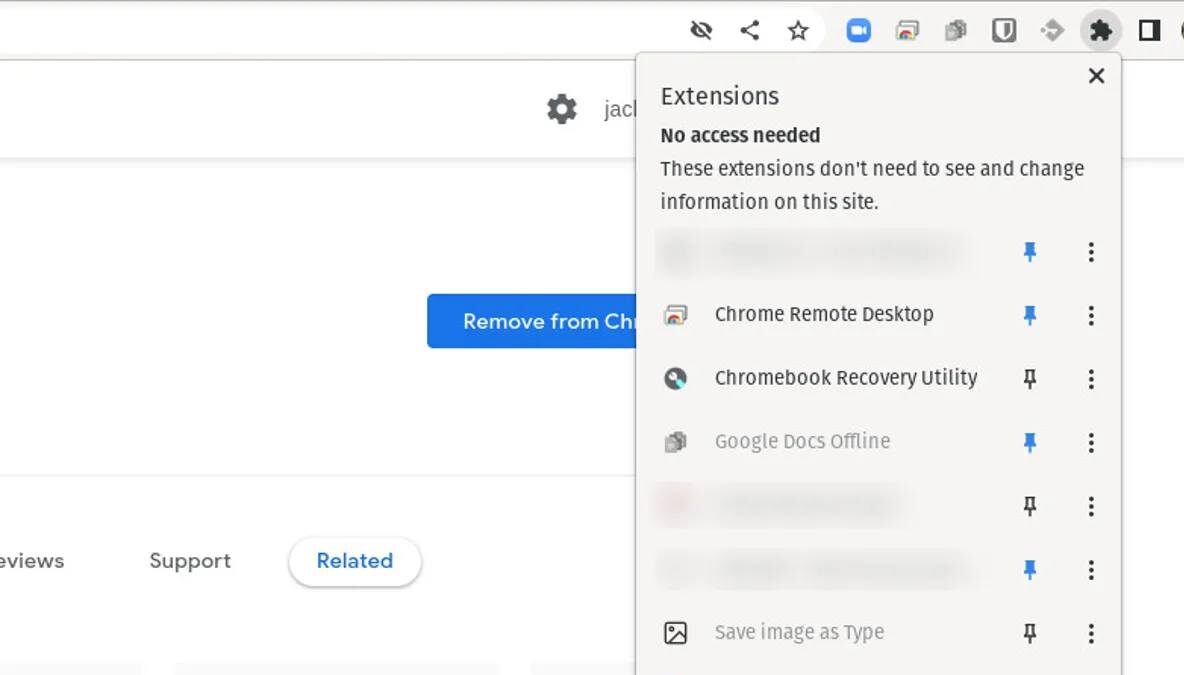Open the three-dot menu for Google Docs Offline
1184x675 pixels.
pos(1091,442)
